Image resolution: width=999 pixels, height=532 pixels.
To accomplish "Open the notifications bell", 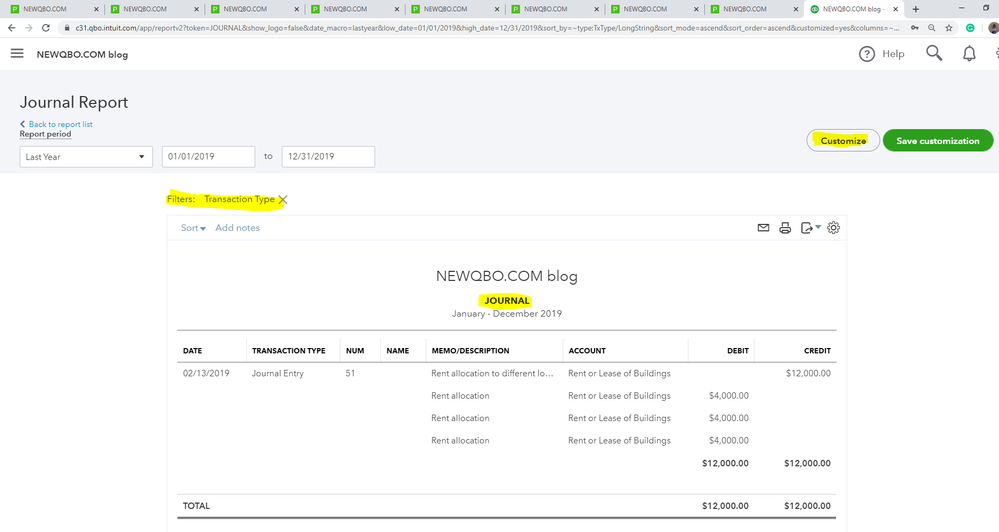I will point(969,54).
